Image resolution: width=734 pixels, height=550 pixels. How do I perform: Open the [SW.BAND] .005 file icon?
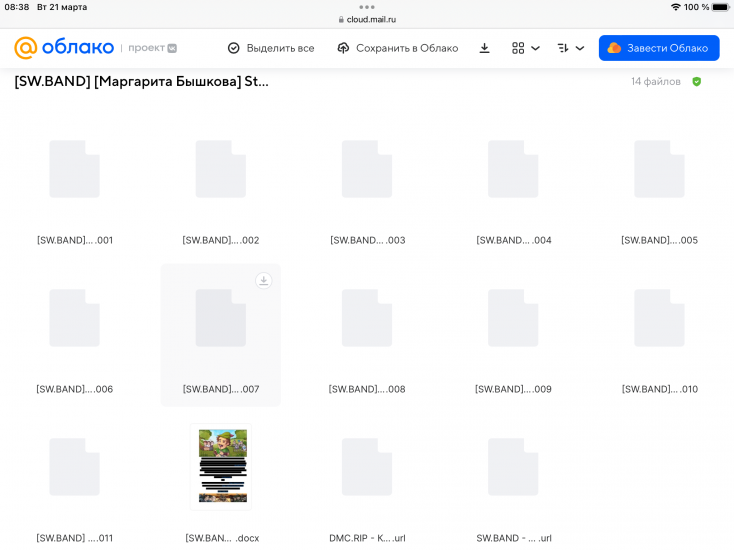pyautogui.click(x=659, y=169)
